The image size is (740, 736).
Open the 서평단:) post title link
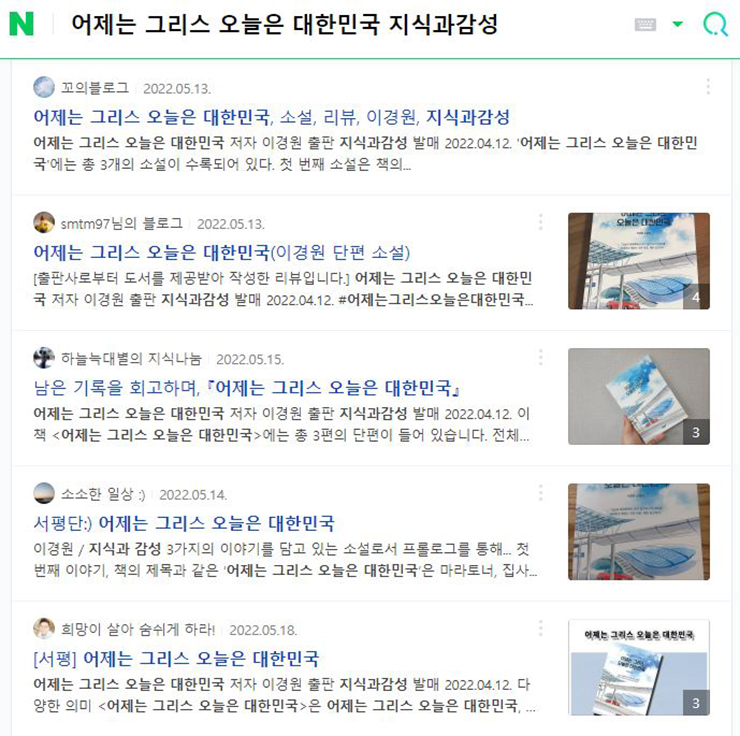click(184, 523)
